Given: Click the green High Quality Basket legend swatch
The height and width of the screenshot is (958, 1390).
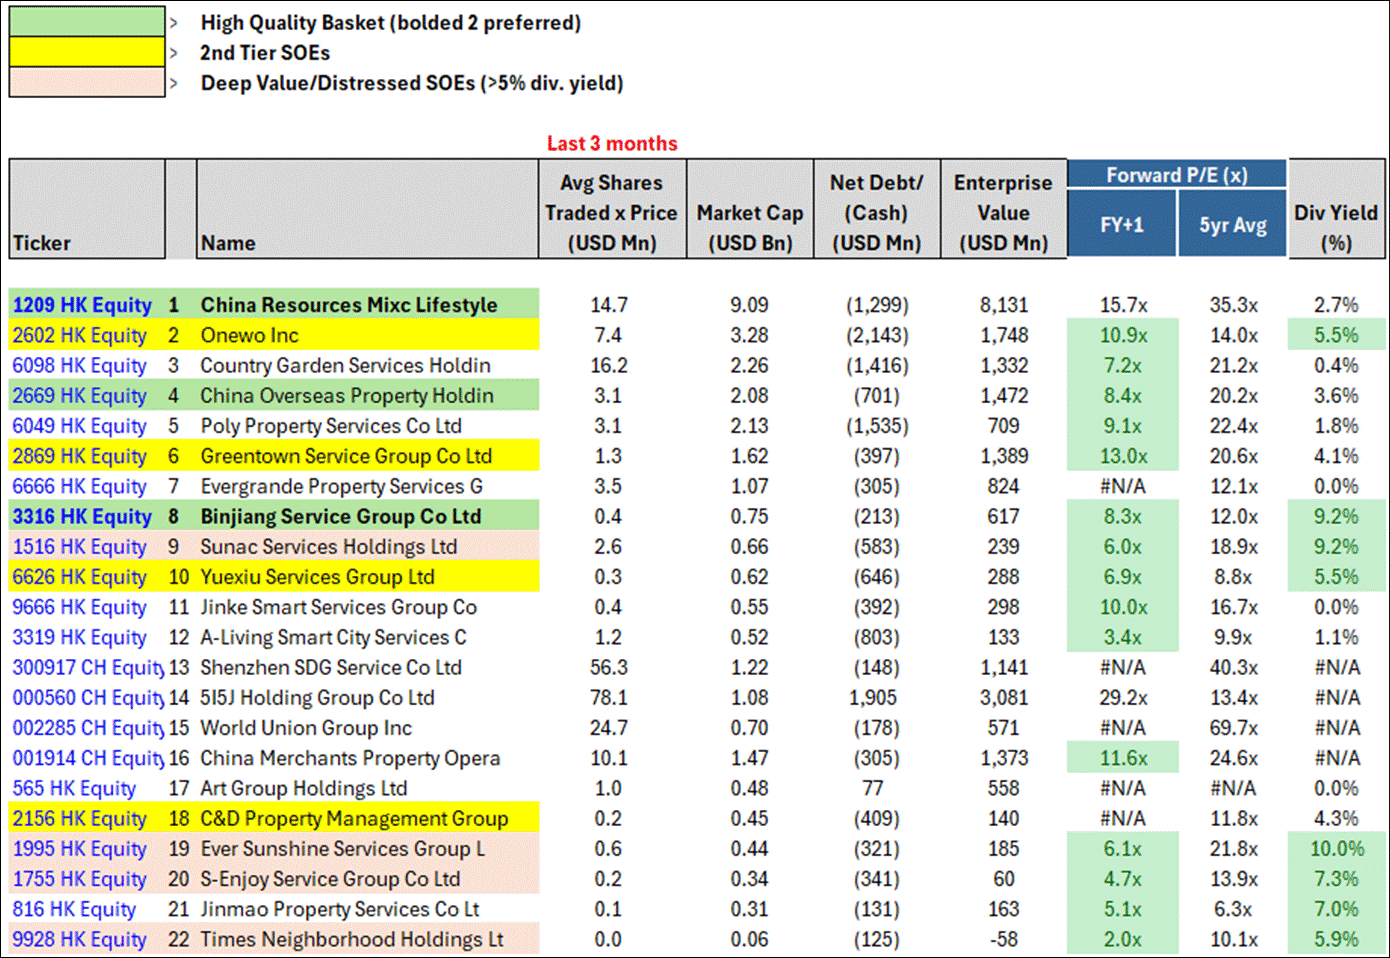Looking at the screenshot, I should (87, 22).
